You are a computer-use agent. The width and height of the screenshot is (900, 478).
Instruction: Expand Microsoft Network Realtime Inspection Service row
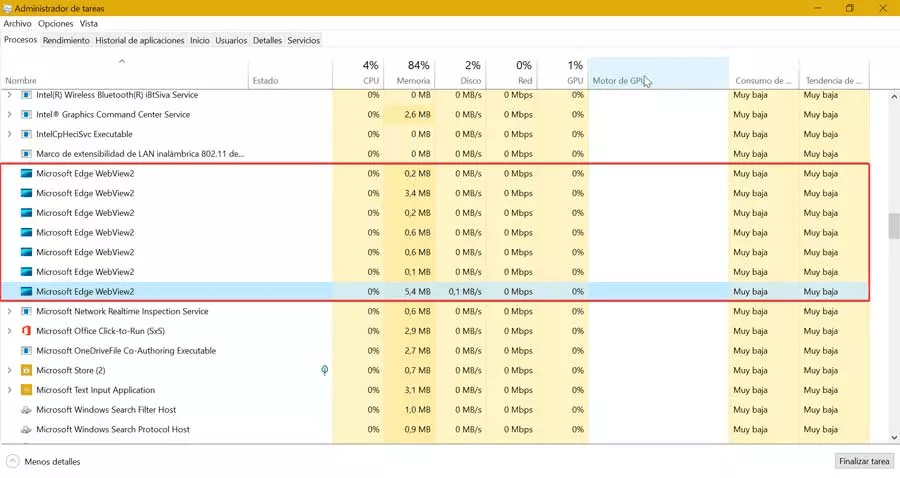(9, 312)
